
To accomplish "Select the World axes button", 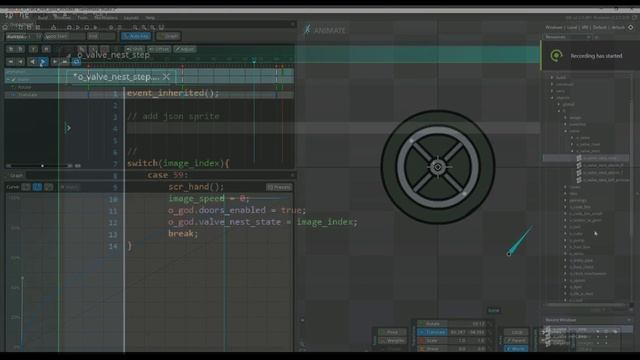I will pyautogui.click(x=516, y=349).
